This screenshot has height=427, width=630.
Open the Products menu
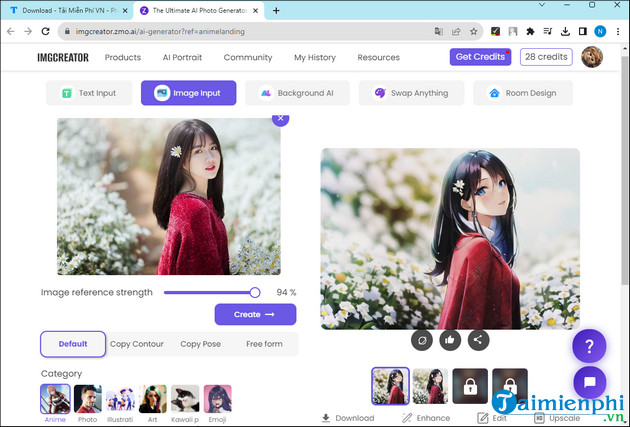point(123,57)
